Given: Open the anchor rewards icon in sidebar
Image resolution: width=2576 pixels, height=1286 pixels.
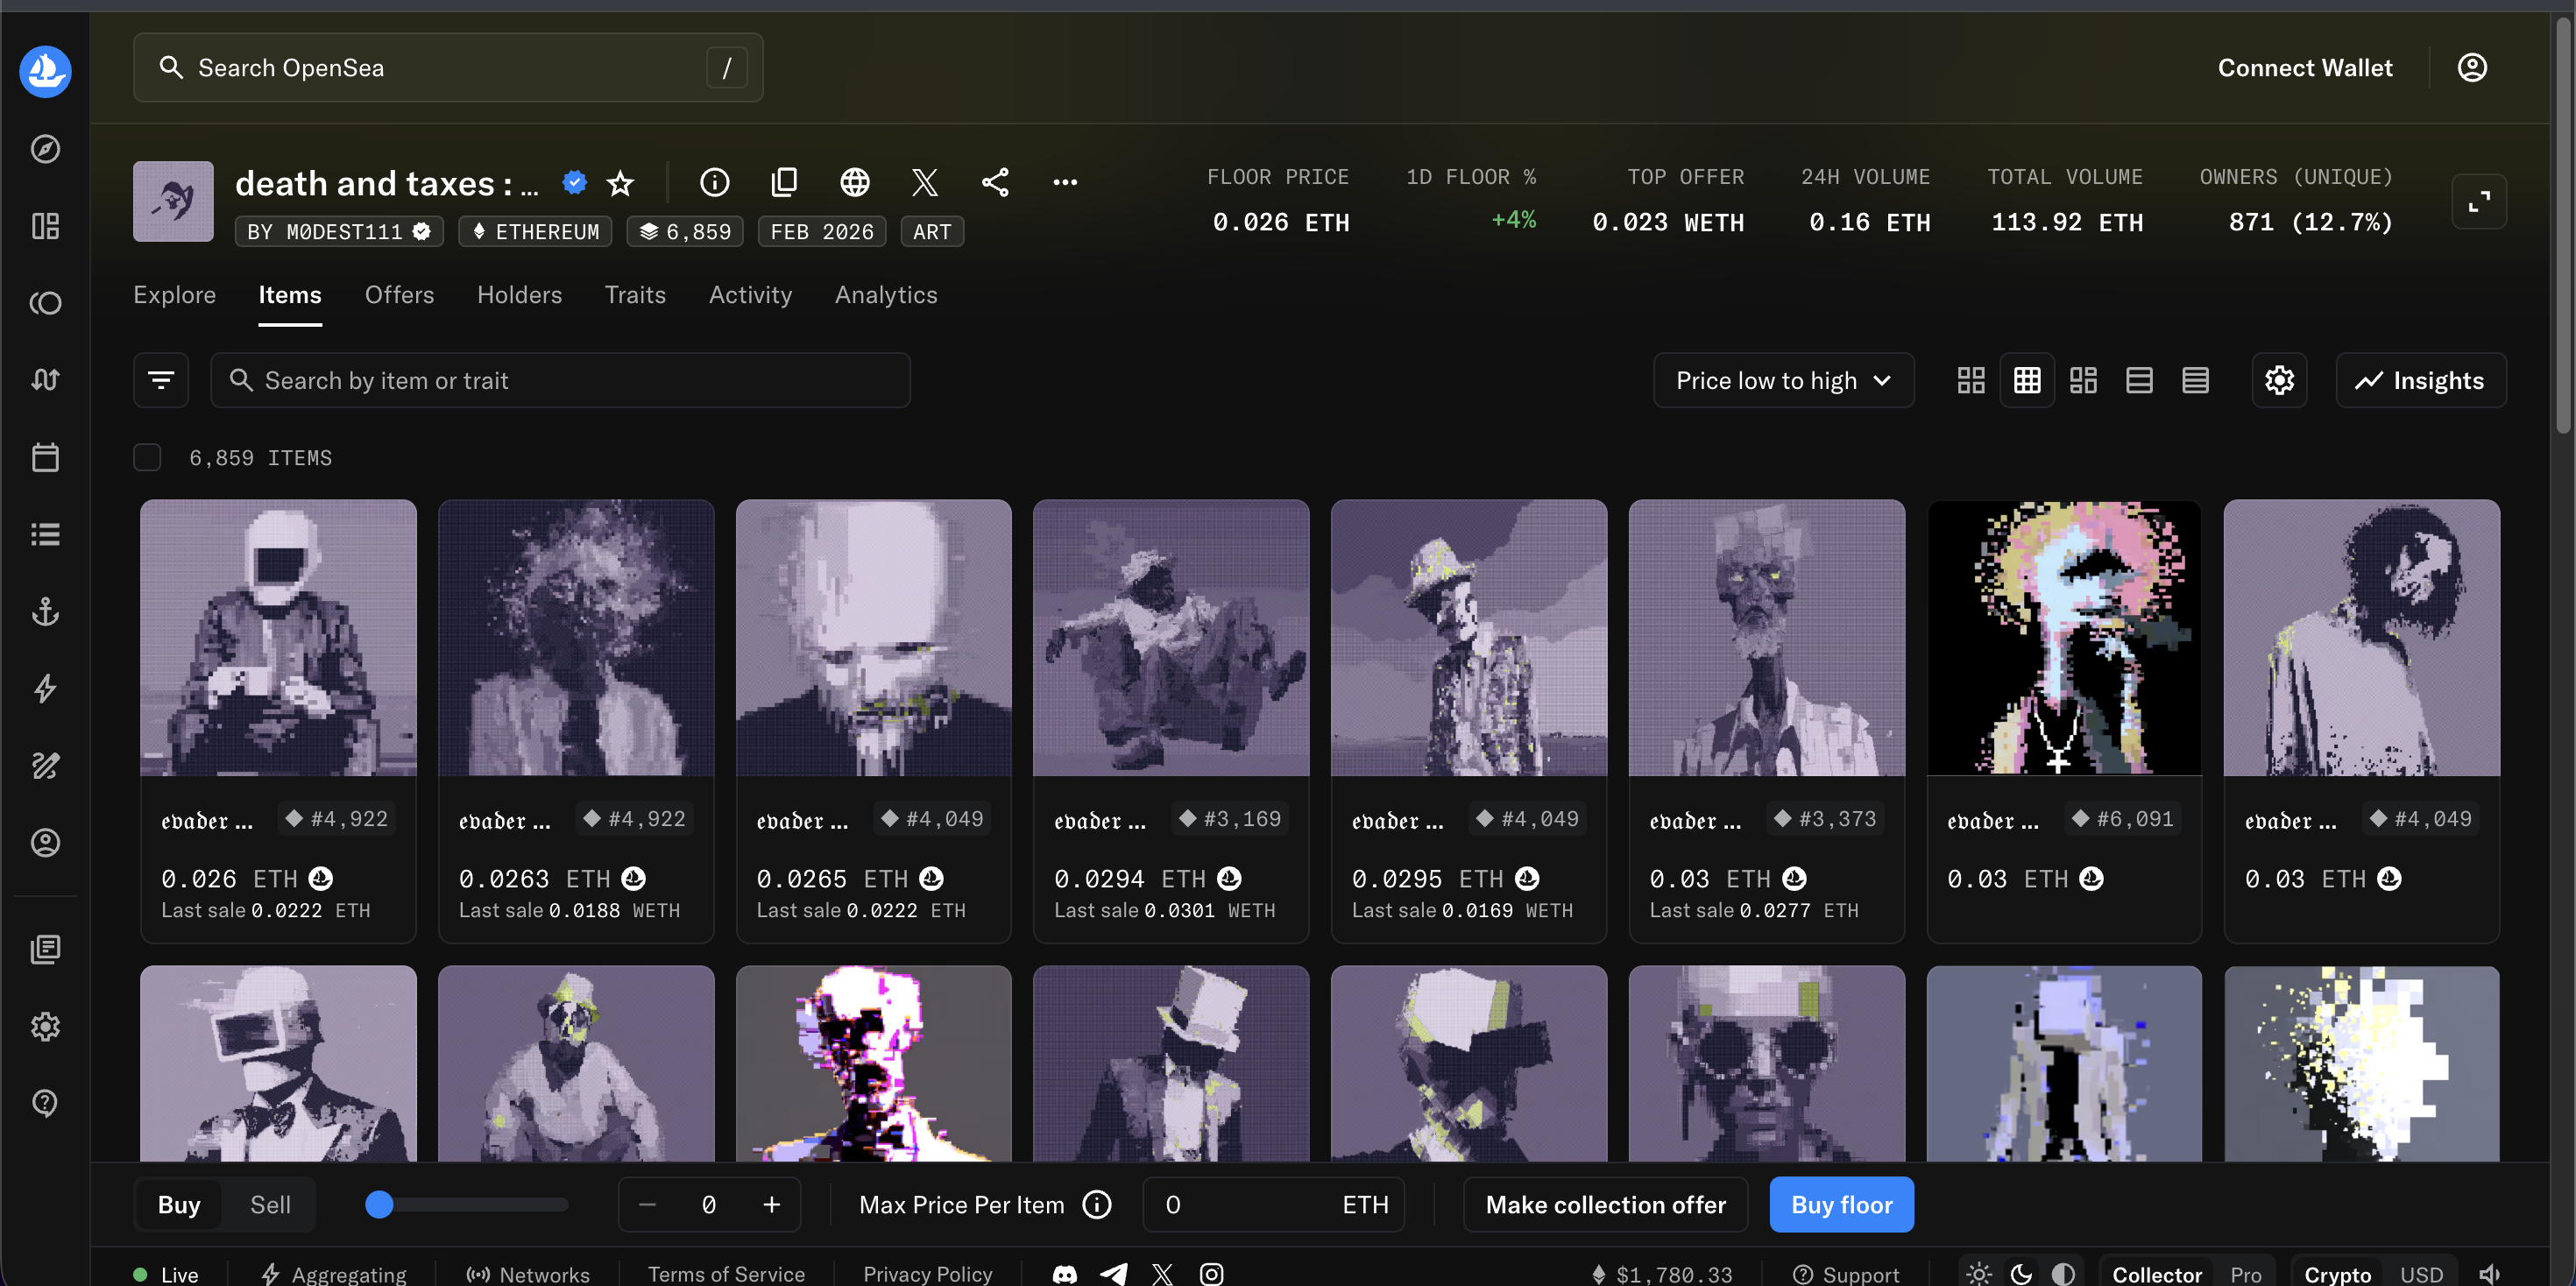Looking at the screenshot, I should [45, 611].
